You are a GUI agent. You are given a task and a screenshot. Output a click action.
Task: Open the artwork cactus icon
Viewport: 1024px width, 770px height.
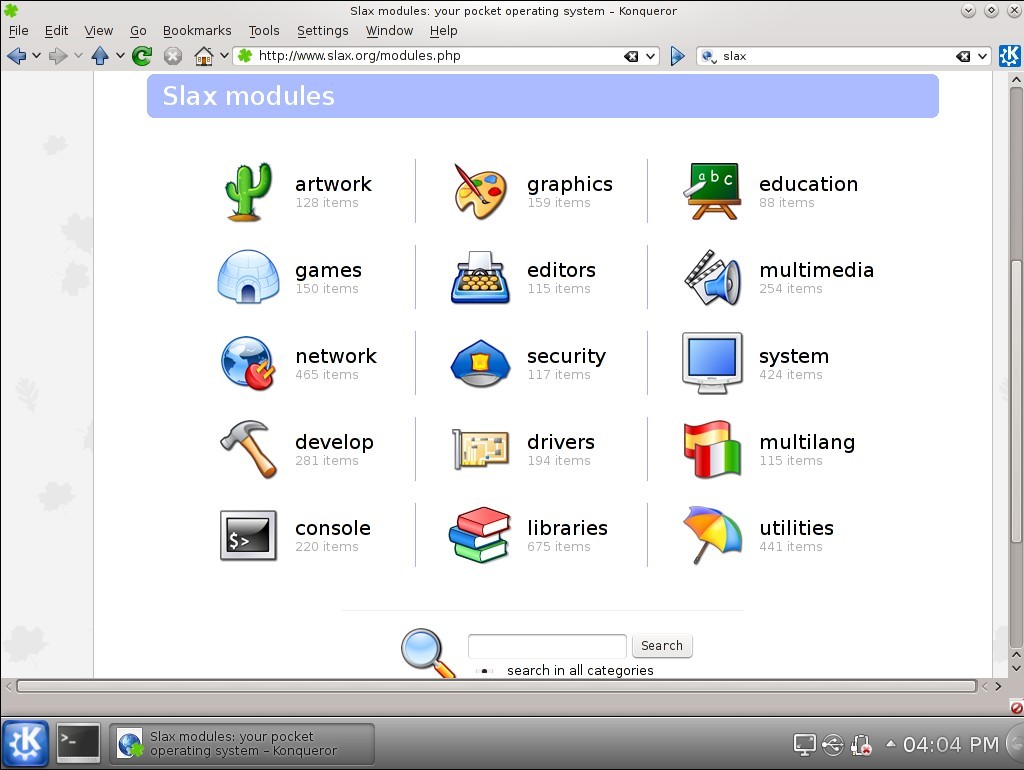coord(248,191)
